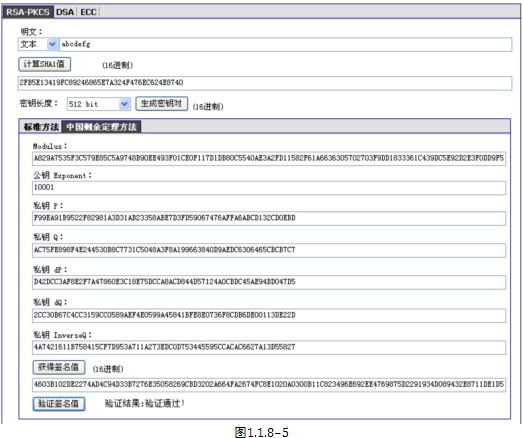Image resolution: width=523 pixels, height=438 pixels.
Task: Focus the plaintext field containing abcdefg
Action: coord(286,44)
